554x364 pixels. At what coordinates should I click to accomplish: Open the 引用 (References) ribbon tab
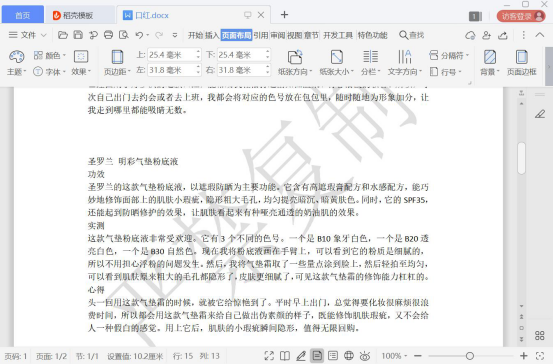[x=261, y=35]
